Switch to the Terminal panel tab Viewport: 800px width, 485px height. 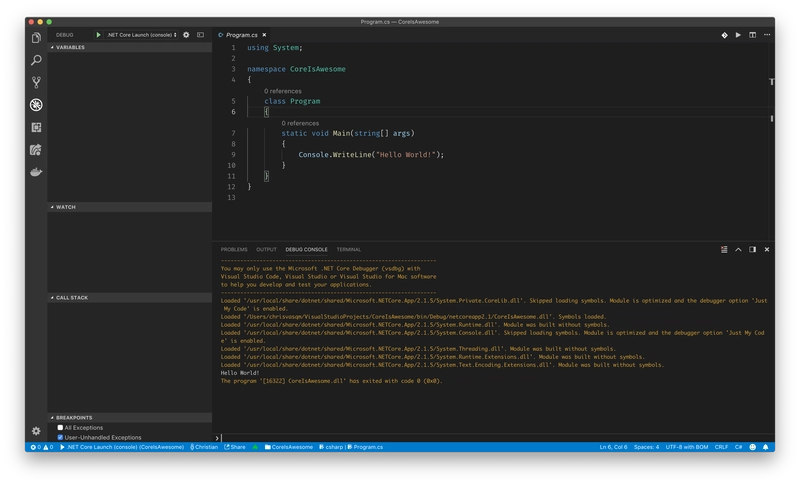pyautogui.click(x=348, y=249)
